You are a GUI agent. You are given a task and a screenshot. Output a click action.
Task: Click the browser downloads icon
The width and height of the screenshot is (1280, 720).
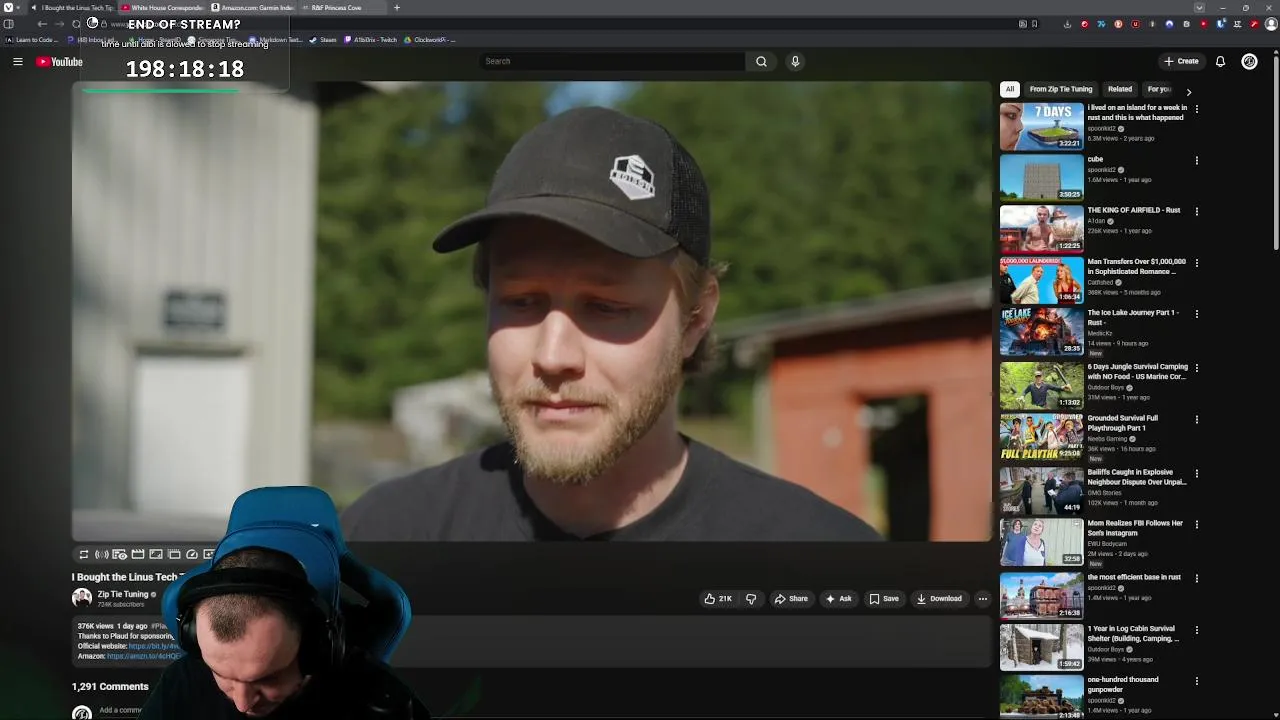pos(1067,24)
